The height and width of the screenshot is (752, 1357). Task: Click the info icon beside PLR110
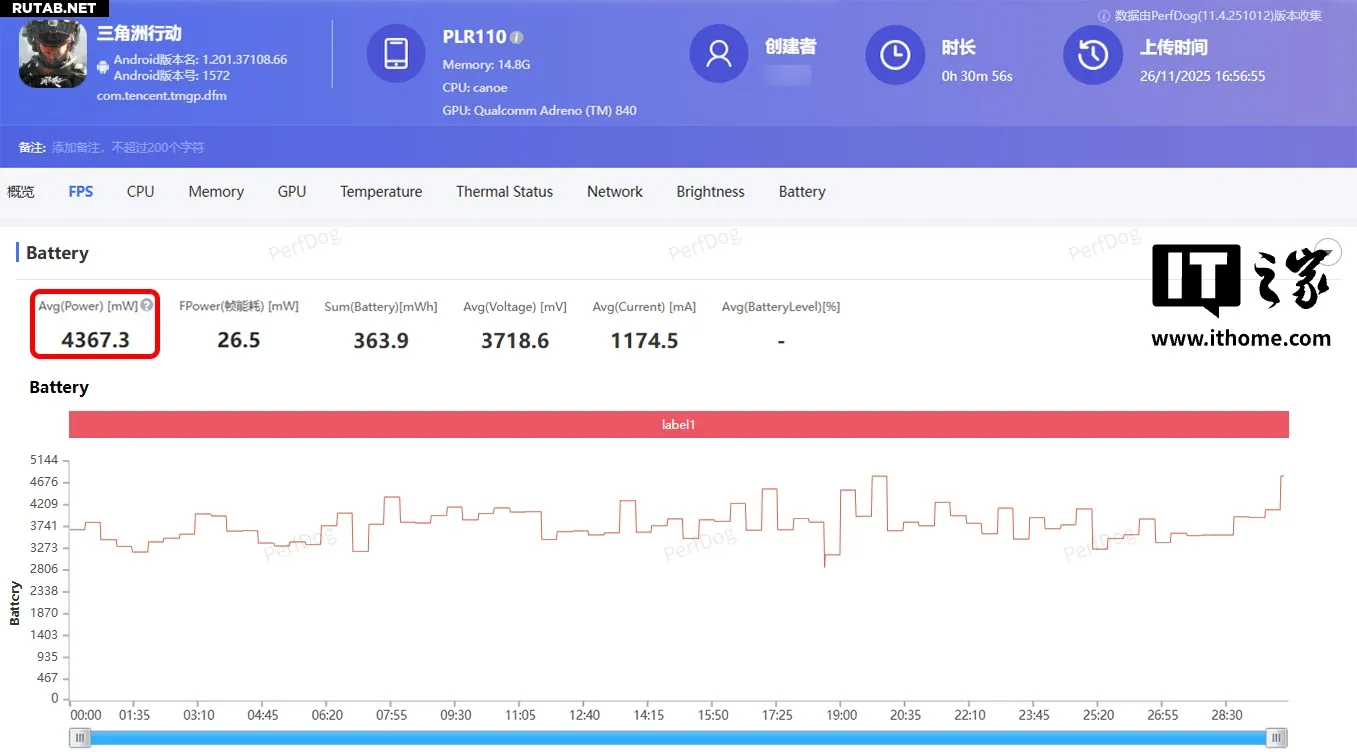(516, 38)
